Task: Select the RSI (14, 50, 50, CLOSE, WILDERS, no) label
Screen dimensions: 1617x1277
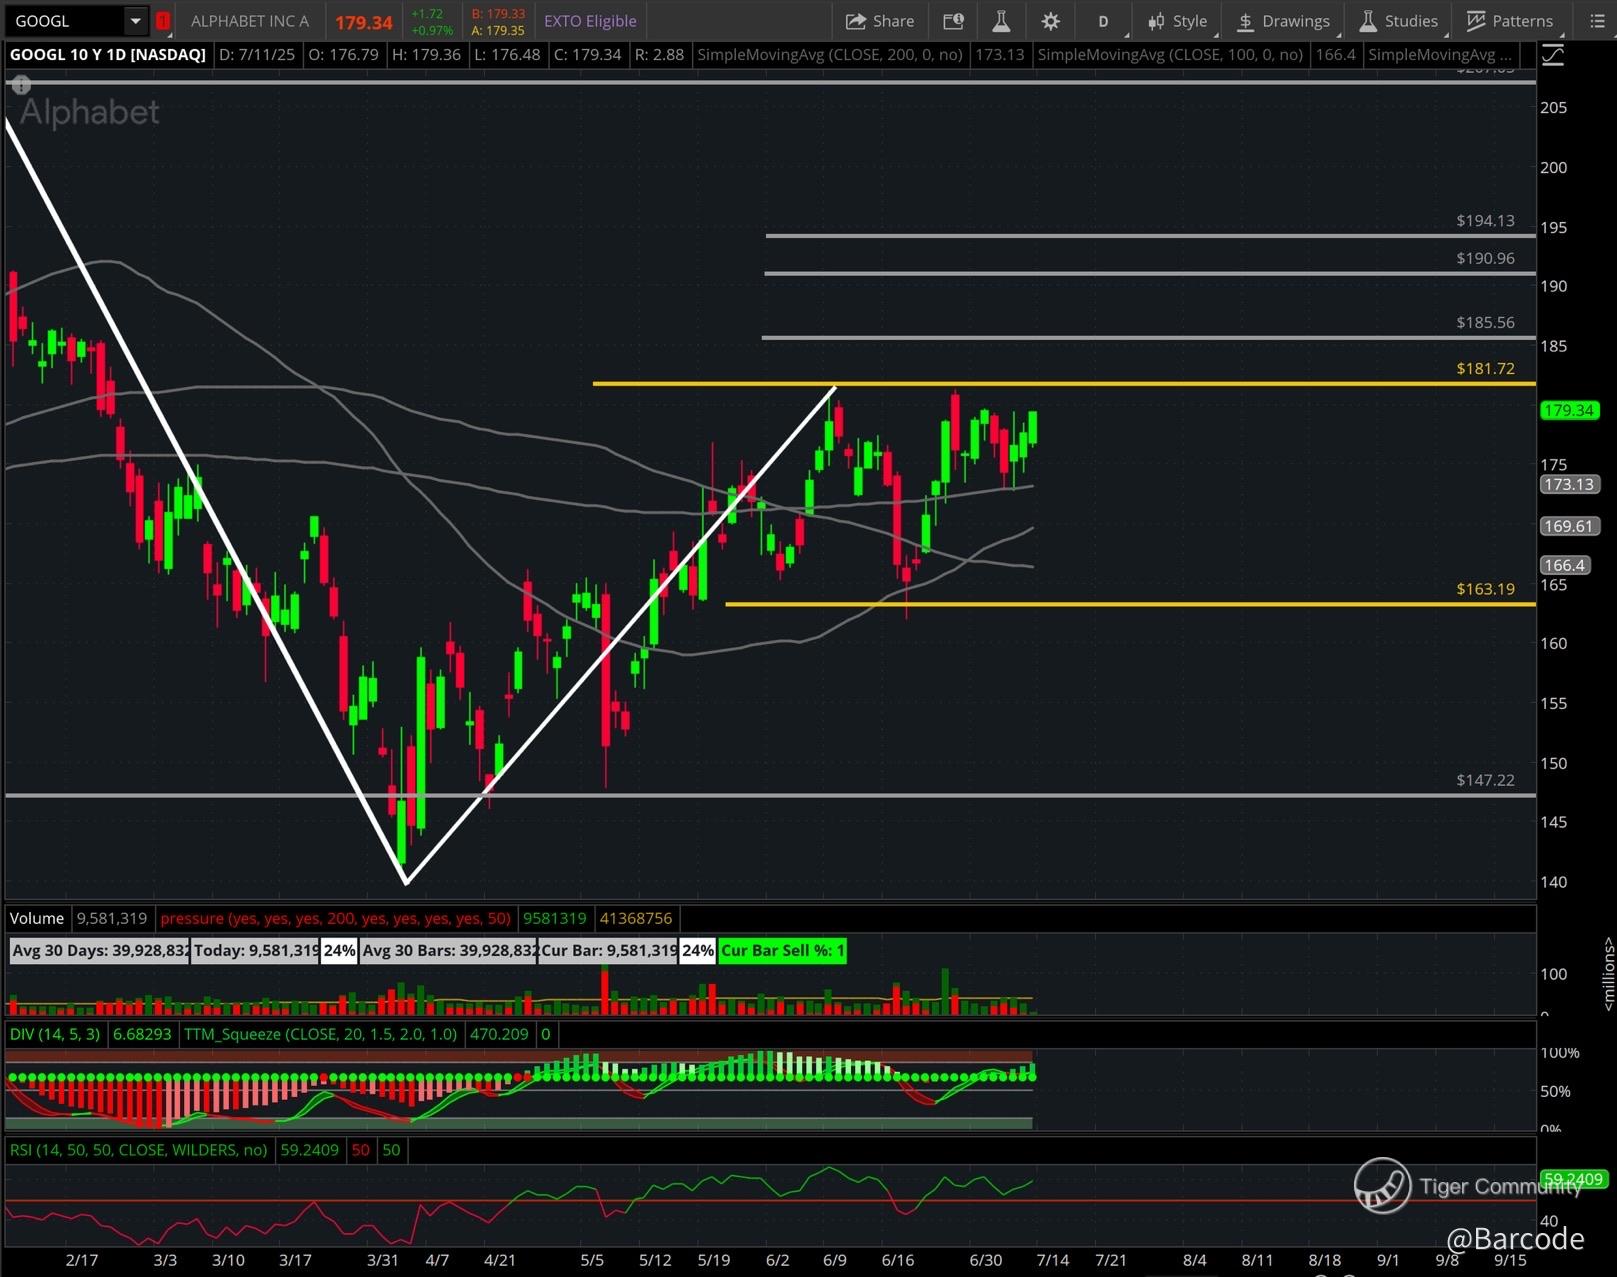Action: pos(139,1151)
